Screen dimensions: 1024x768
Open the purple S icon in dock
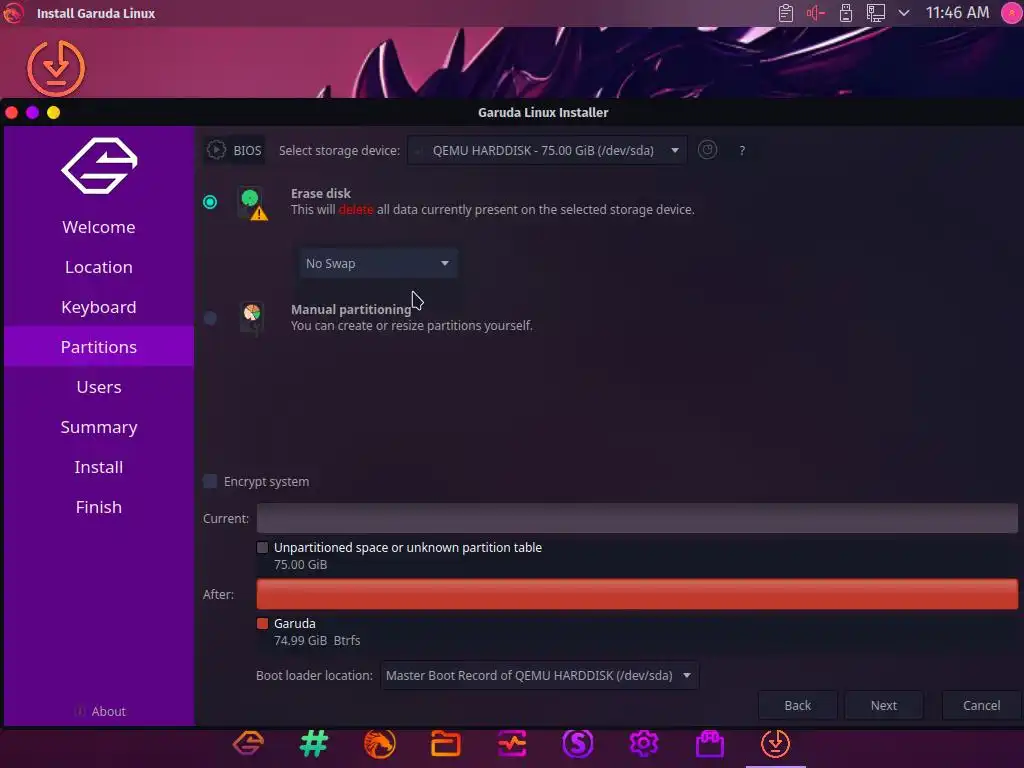tap(578, 743)
